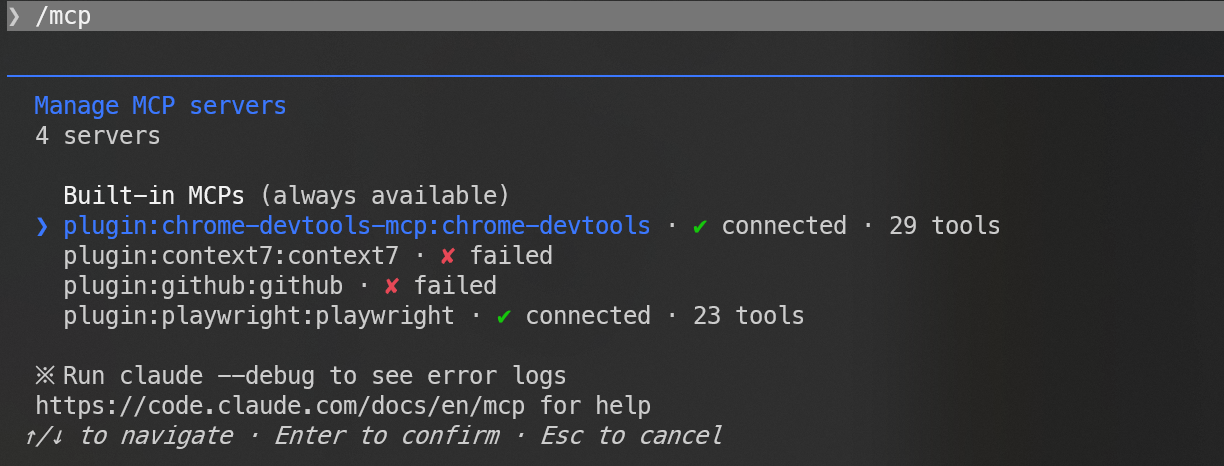Click the Enter to confirm hint
1224x466 pixels.
coord(387,436)
